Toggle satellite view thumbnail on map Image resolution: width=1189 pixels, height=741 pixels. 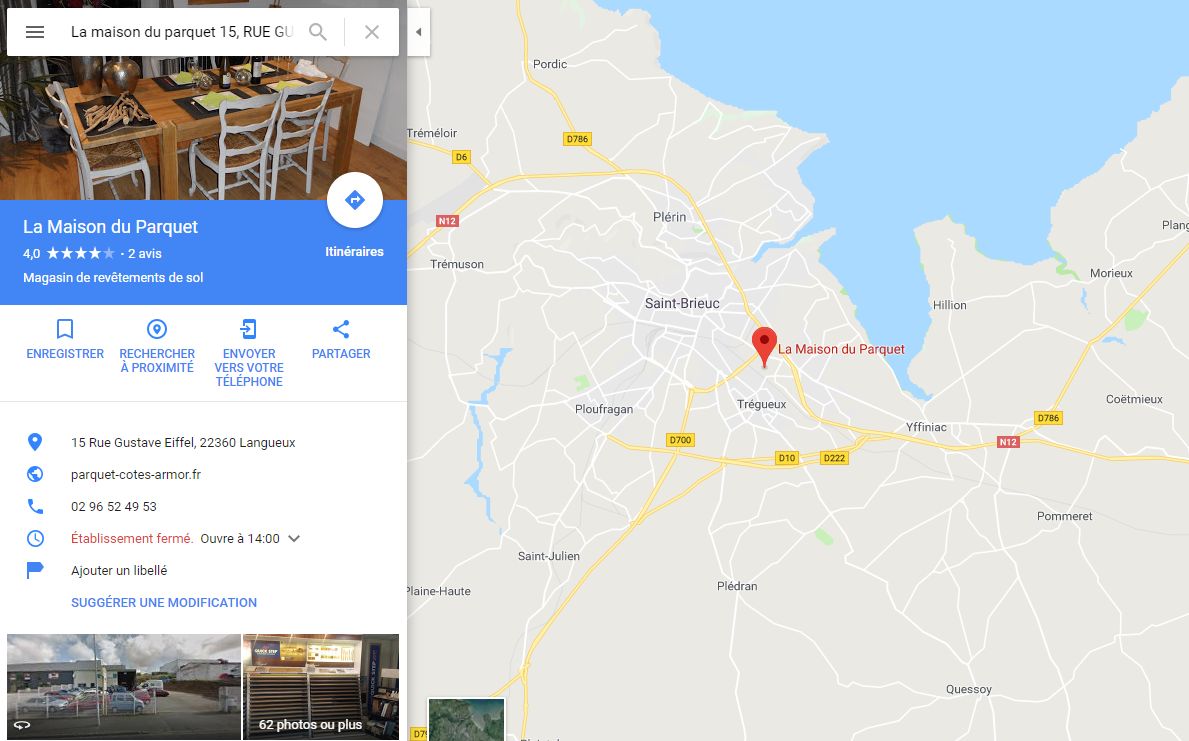[466, 720]
